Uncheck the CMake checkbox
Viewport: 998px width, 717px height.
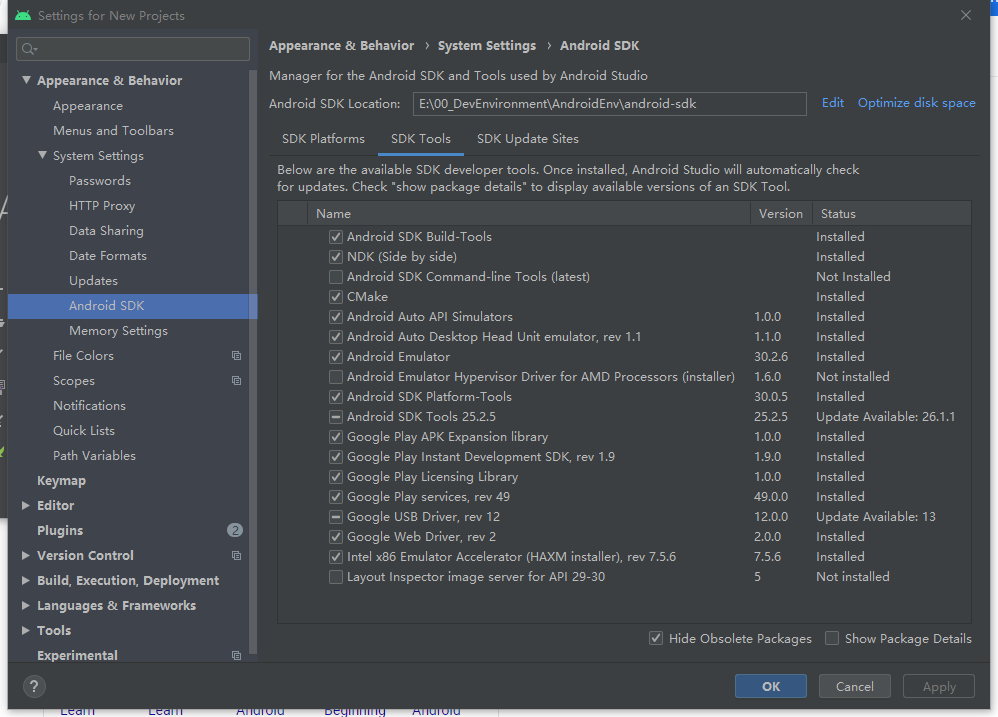335,297
